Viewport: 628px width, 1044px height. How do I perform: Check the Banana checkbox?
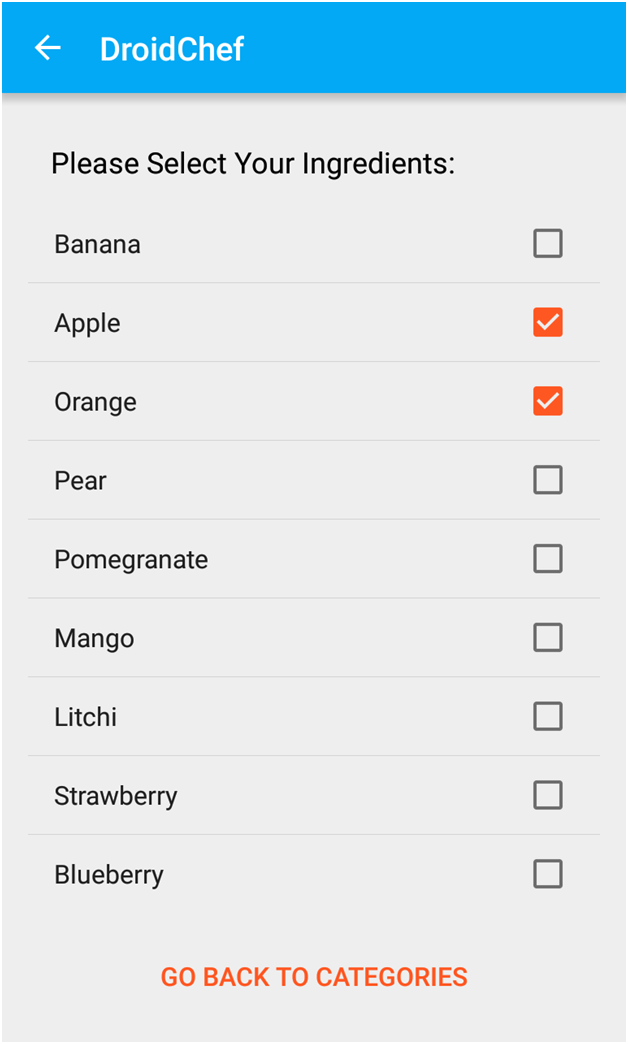pyautogui.click(x=547, y=243)
